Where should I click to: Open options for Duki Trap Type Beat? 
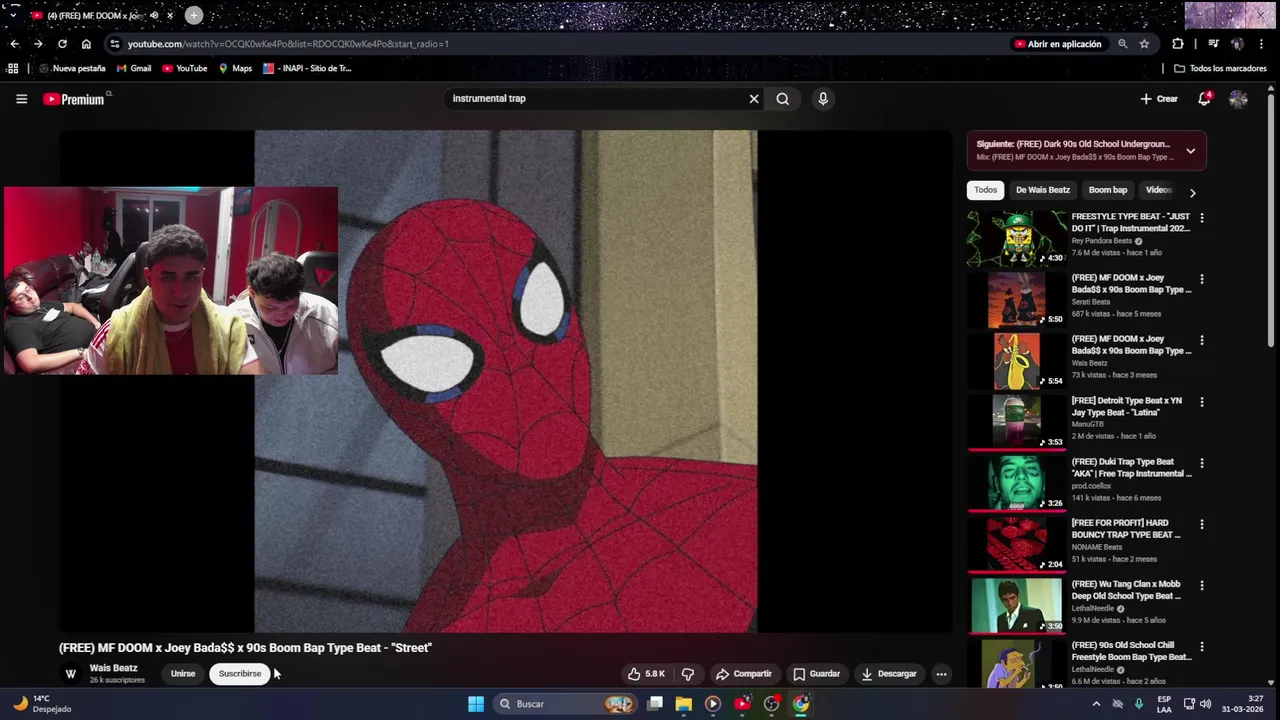pyautogui.click(x=1202, y=463)
